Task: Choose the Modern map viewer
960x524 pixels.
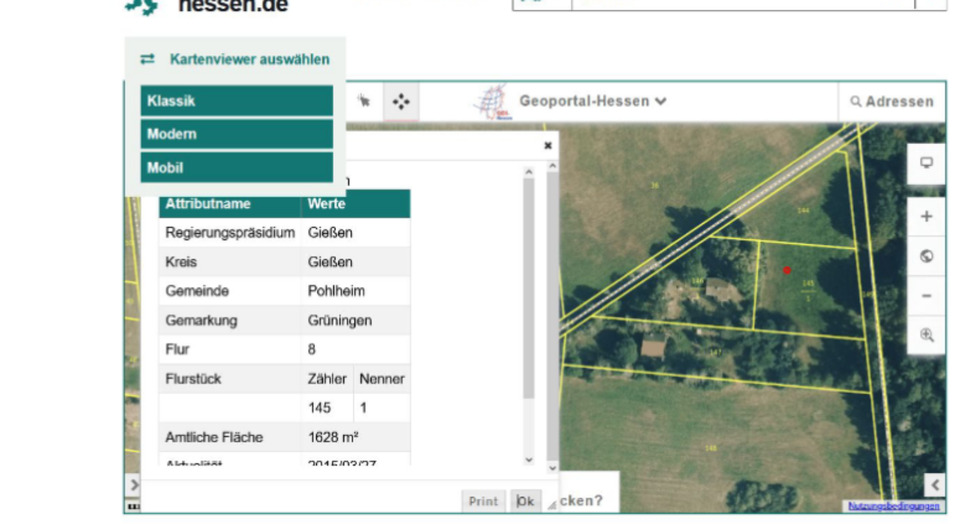Action: (236, 134)
